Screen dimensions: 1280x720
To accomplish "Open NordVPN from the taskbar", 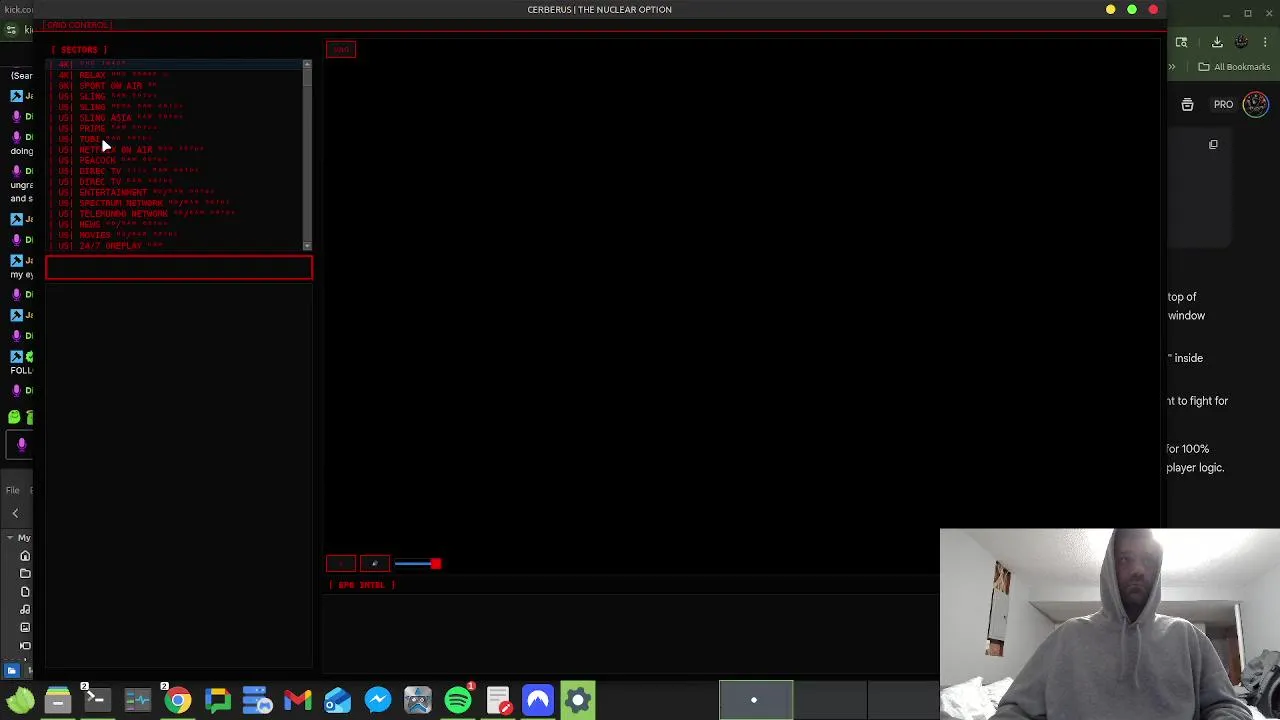I will 537,700.
